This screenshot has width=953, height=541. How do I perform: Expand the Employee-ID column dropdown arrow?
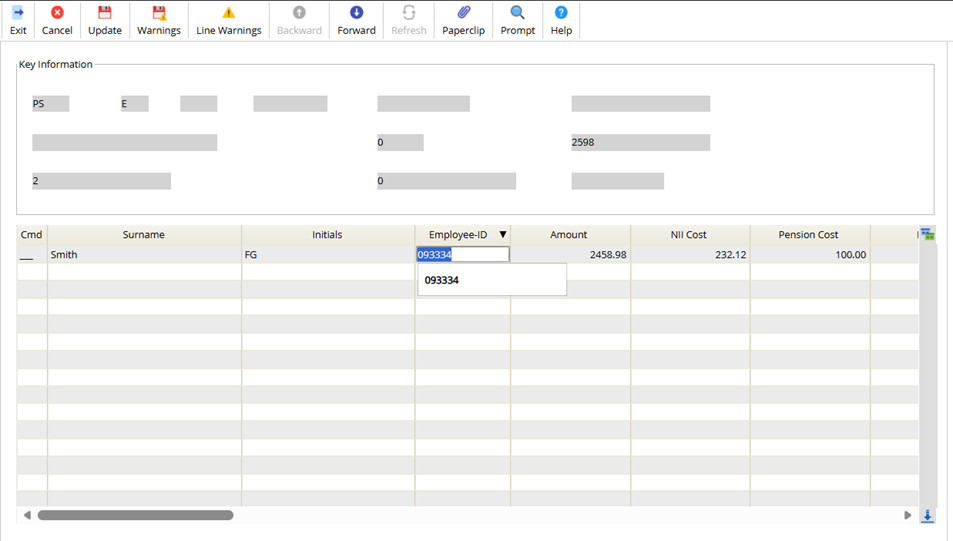pos(503,235)
